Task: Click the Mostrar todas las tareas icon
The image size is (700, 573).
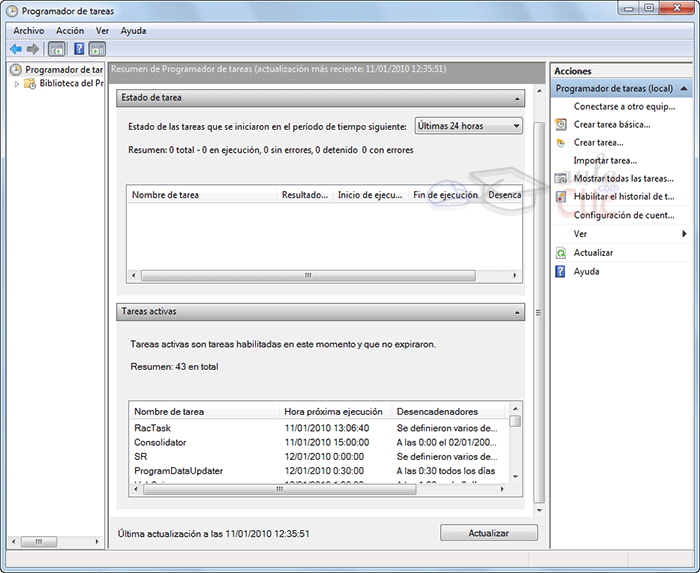Action: click(561, 179)
